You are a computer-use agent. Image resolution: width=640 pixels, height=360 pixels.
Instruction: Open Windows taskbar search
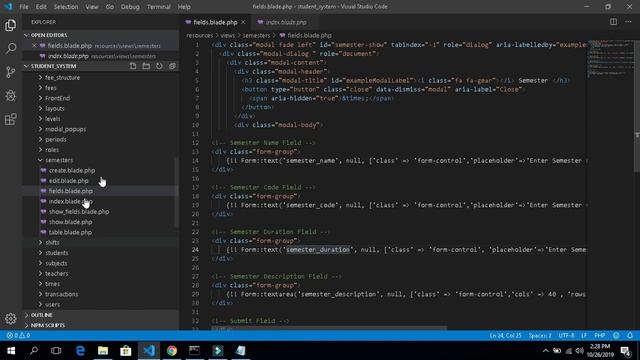point(34,351)
